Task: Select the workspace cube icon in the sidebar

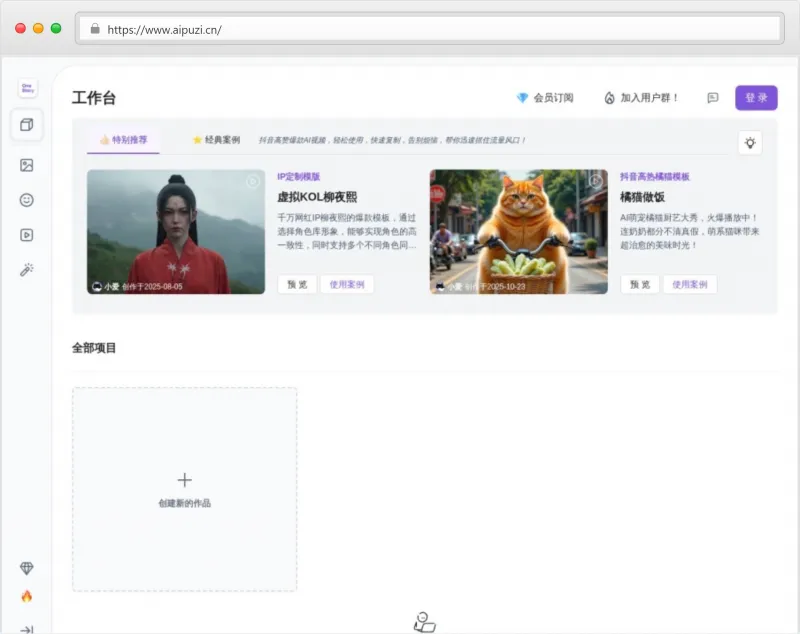Action: click(27, 125)
